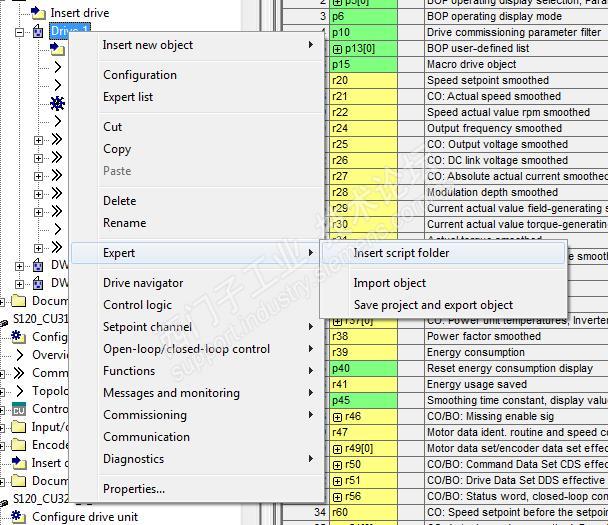Click the first DW drive icon
Viewport: 608px width, 525px height.
38,266
